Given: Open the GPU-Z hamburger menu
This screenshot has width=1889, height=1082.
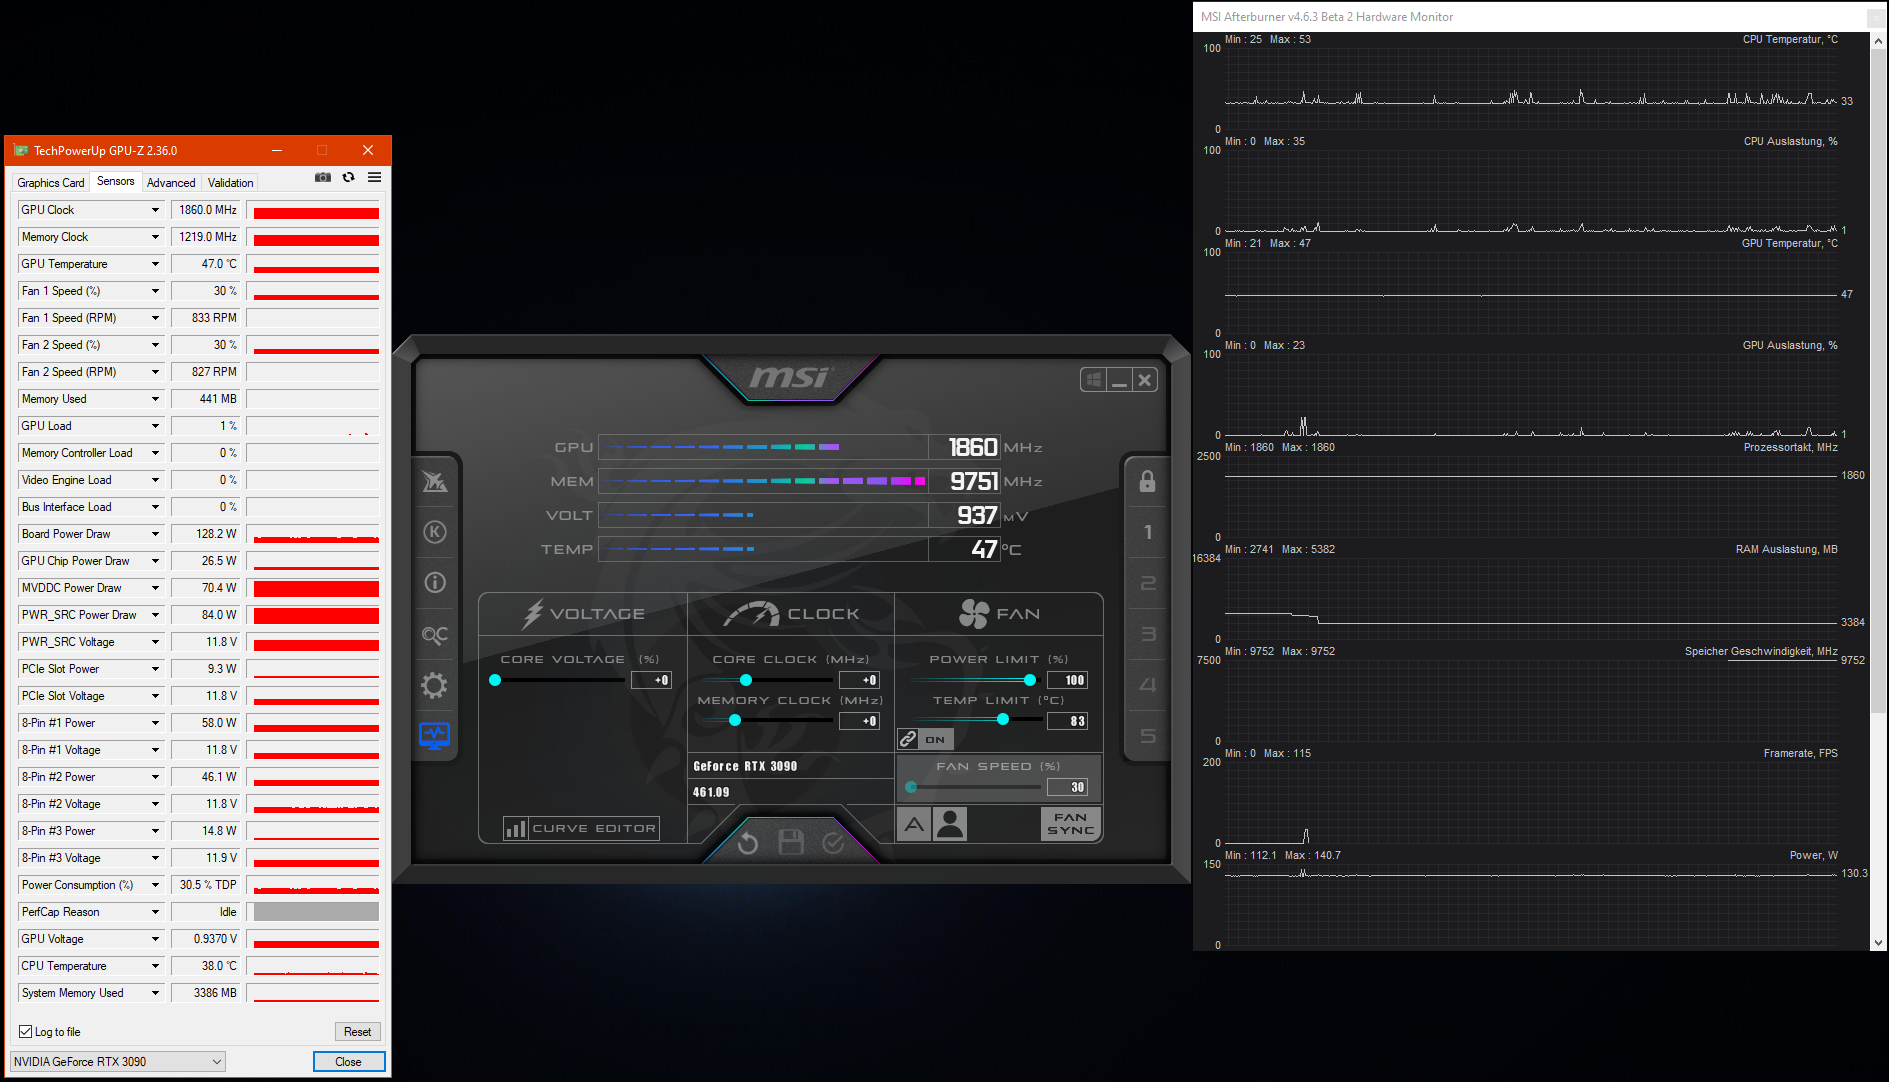Looking at the screenshot, I should click(x=375, y=177).
